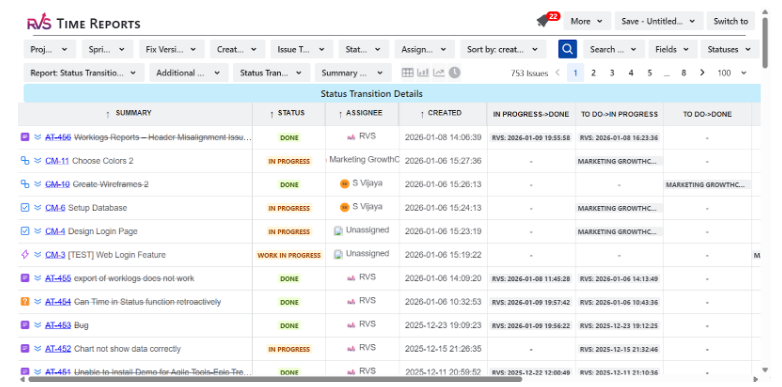The width and height of the screenshot is (782, 387).
Task: Open the Search ... dropdown
Action: tap(613, 49)
